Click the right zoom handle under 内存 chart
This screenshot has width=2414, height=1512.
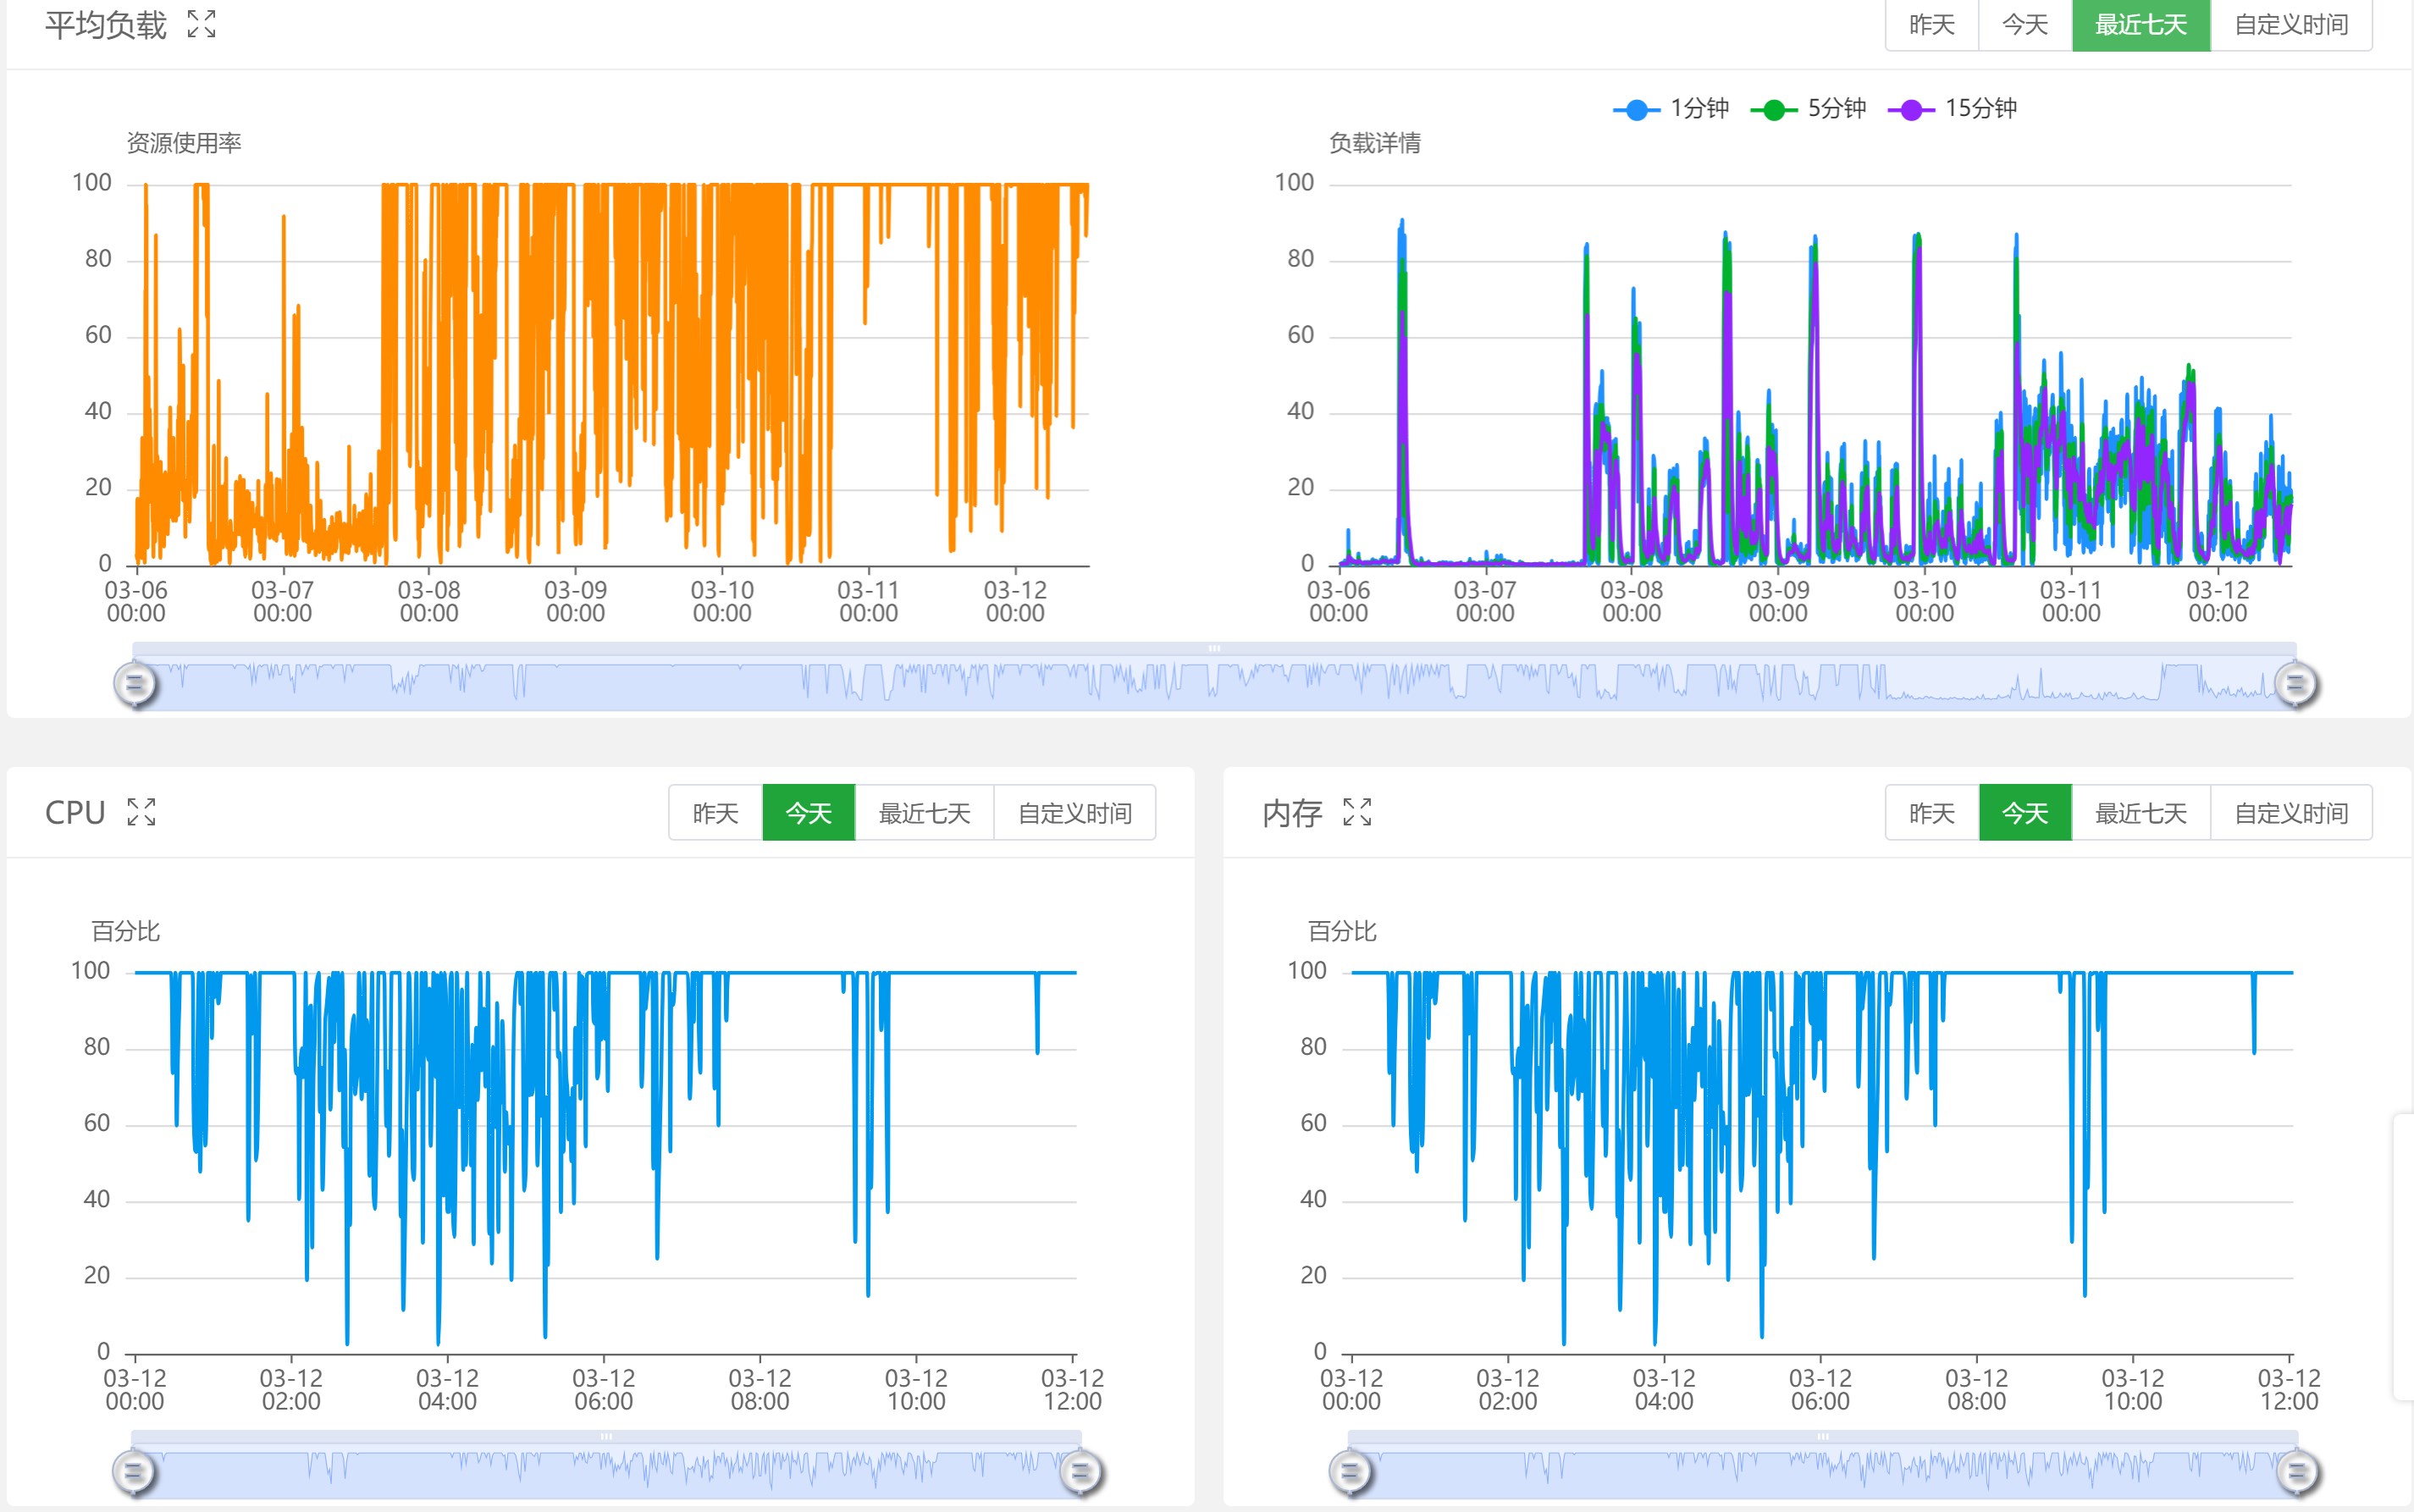point(2296,1472)
